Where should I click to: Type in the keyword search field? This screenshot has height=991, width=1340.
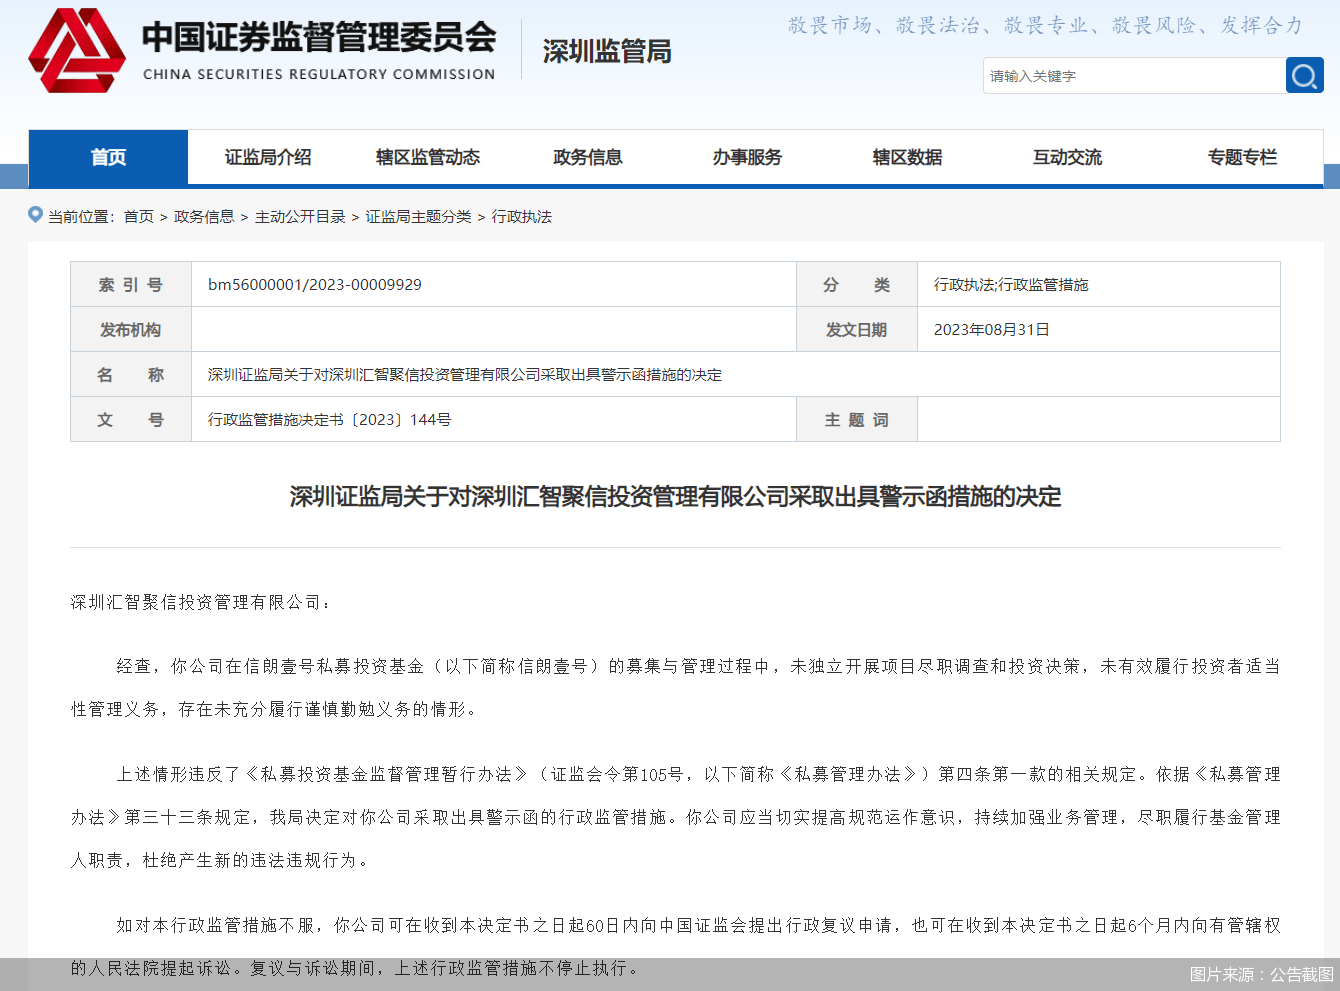coord(1133,76)
